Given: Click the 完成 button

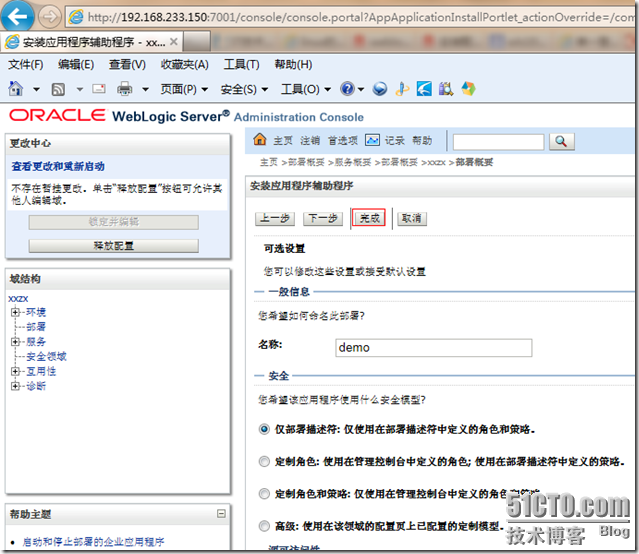Looking at the screenshot, I should pos(369,219).
